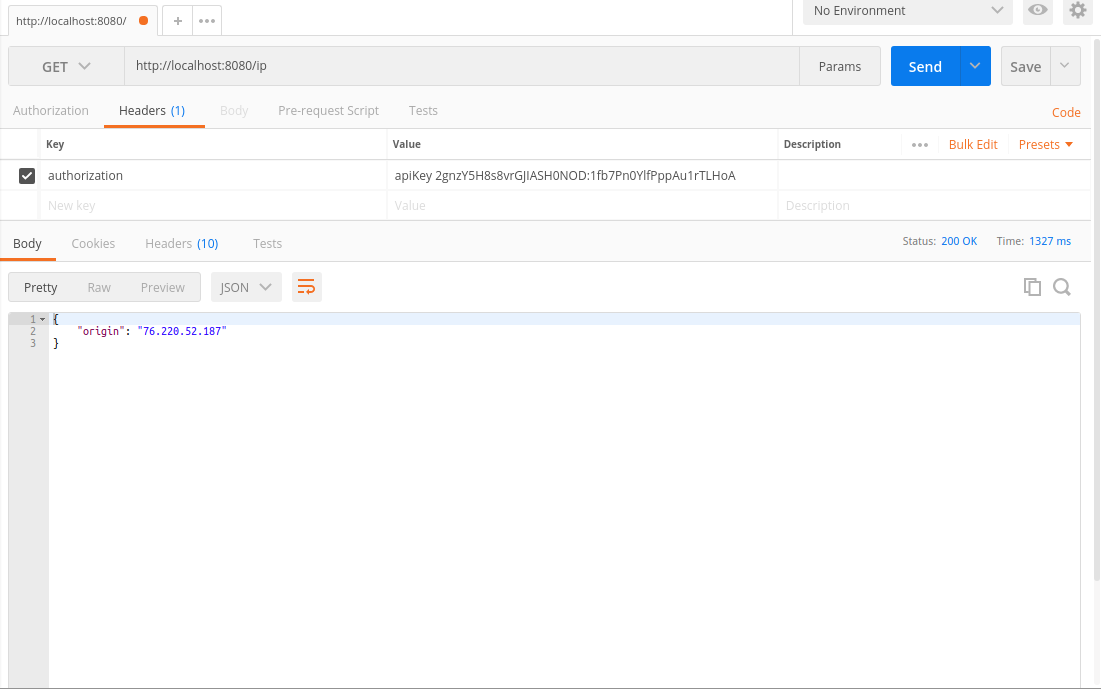Open headers table three-dots column options
This screenshot has height=690, width=1101.
tap(920, 145)
